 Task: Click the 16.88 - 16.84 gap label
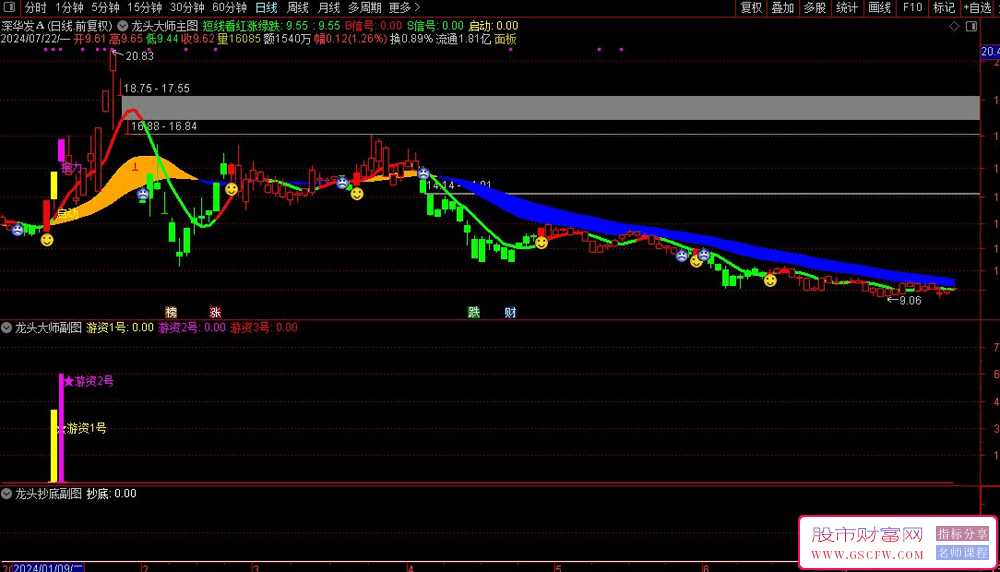164,126
